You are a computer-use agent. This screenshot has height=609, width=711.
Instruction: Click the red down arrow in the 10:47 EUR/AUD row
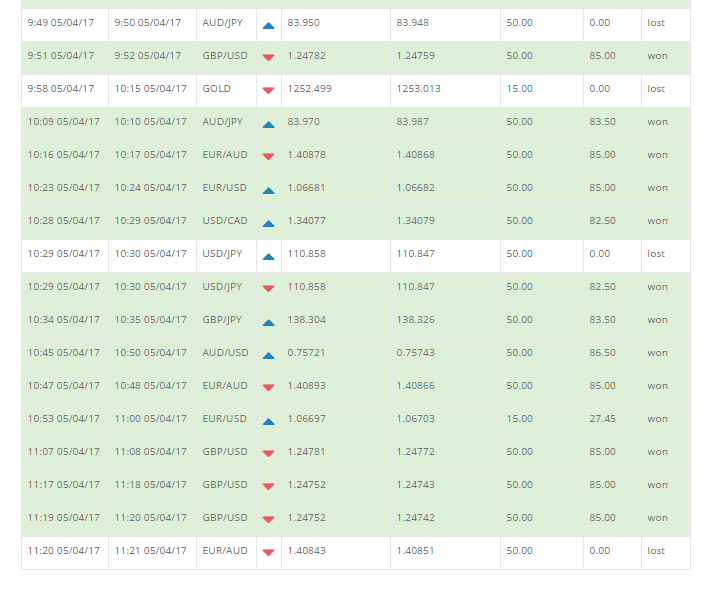click(268, 388)
